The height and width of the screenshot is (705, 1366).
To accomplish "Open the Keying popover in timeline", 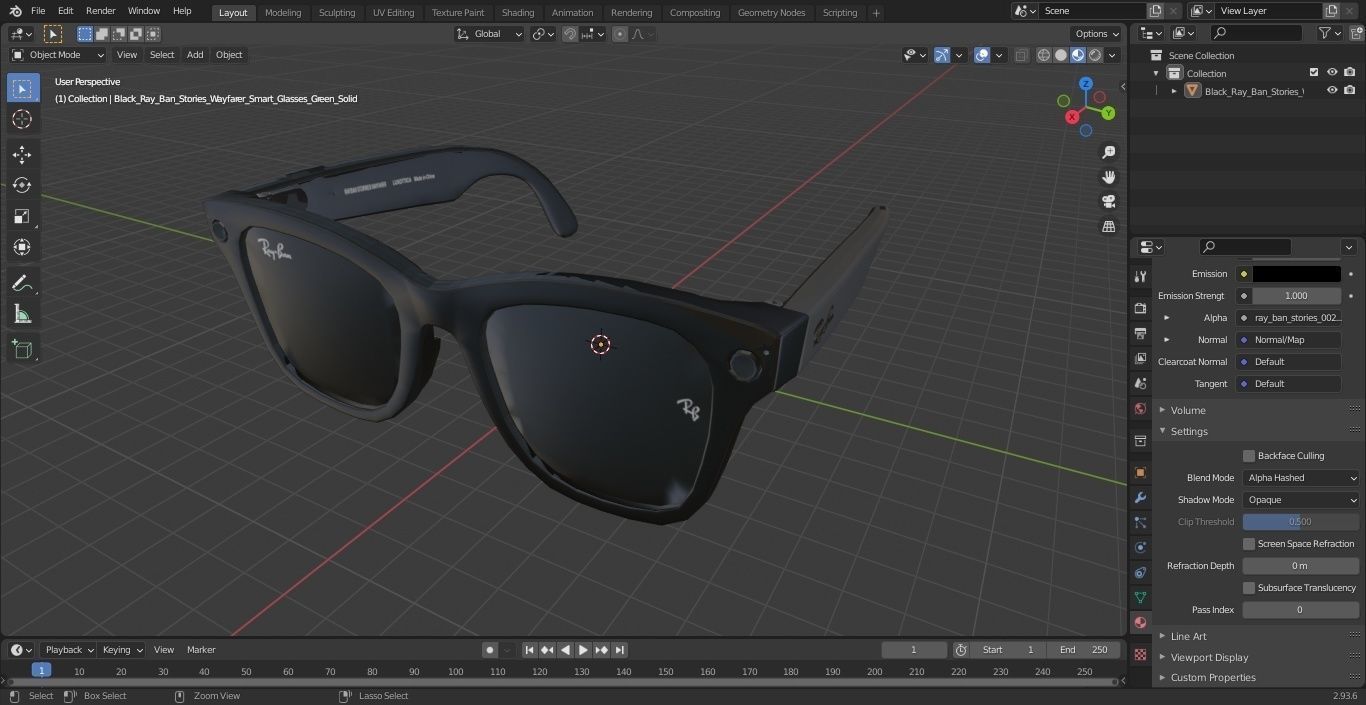I will (x=123, y=650).
